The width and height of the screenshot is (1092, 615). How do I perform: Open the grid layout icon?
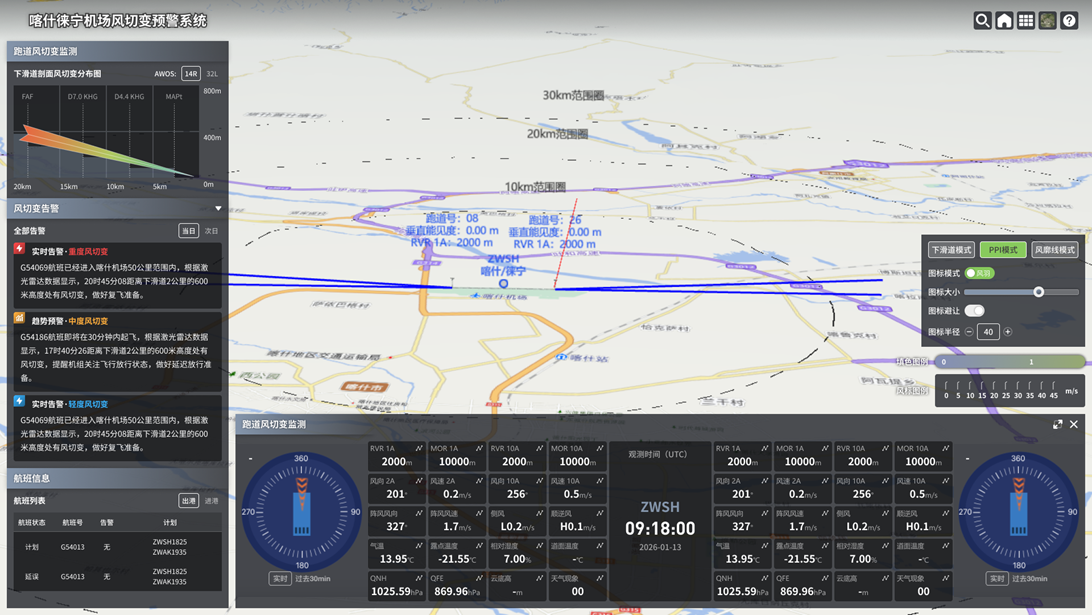pyautogui.click(x=1026, y=20)
